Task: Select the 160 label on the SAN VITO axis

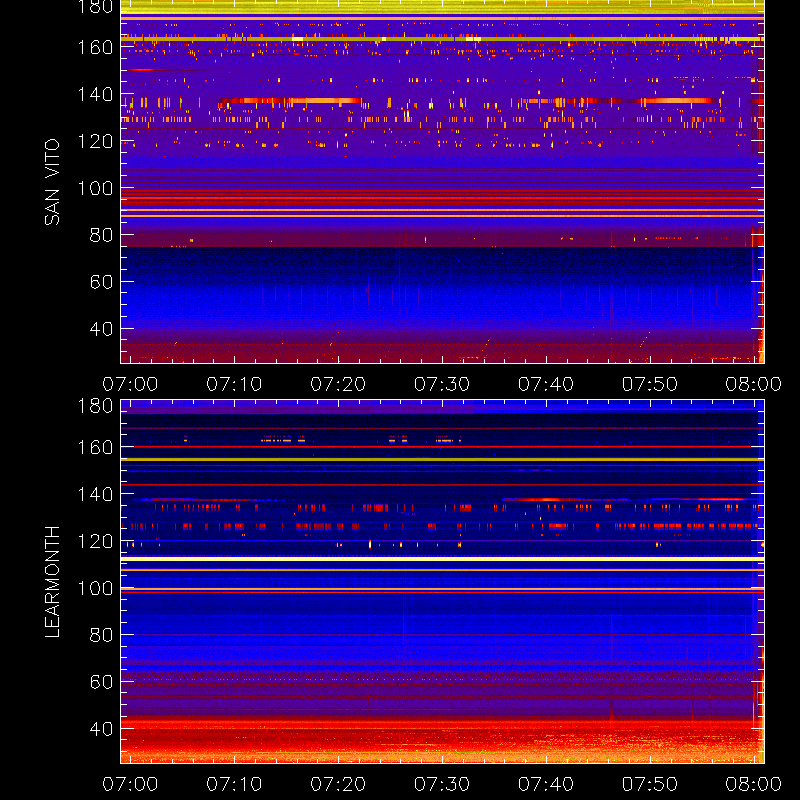Action: (x=95, y=47)
